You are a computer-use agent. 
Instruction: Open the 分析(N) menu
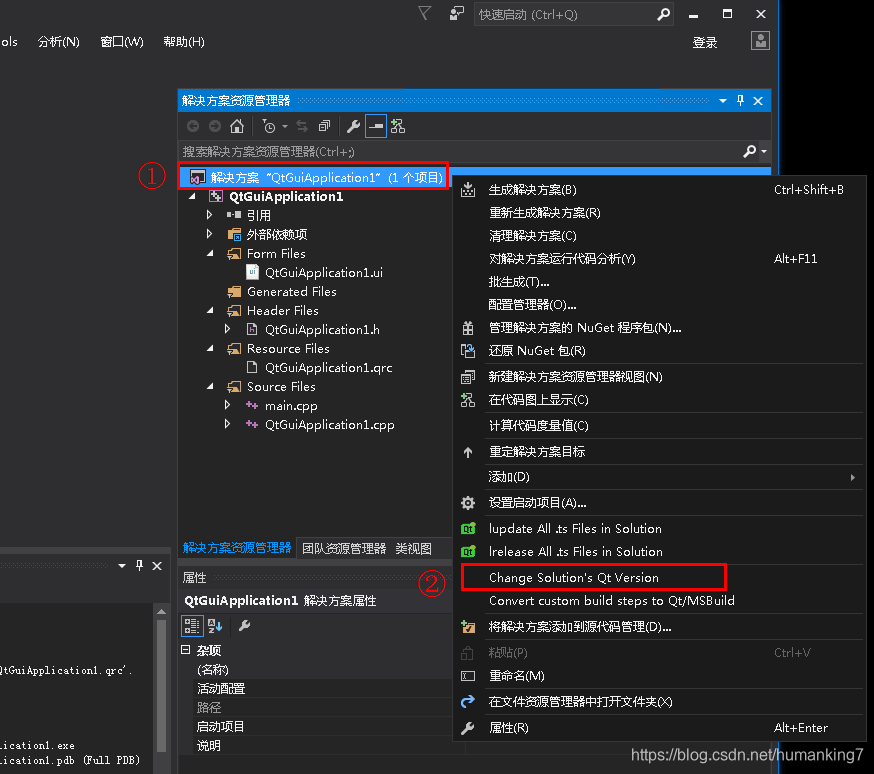click(59, 42)
